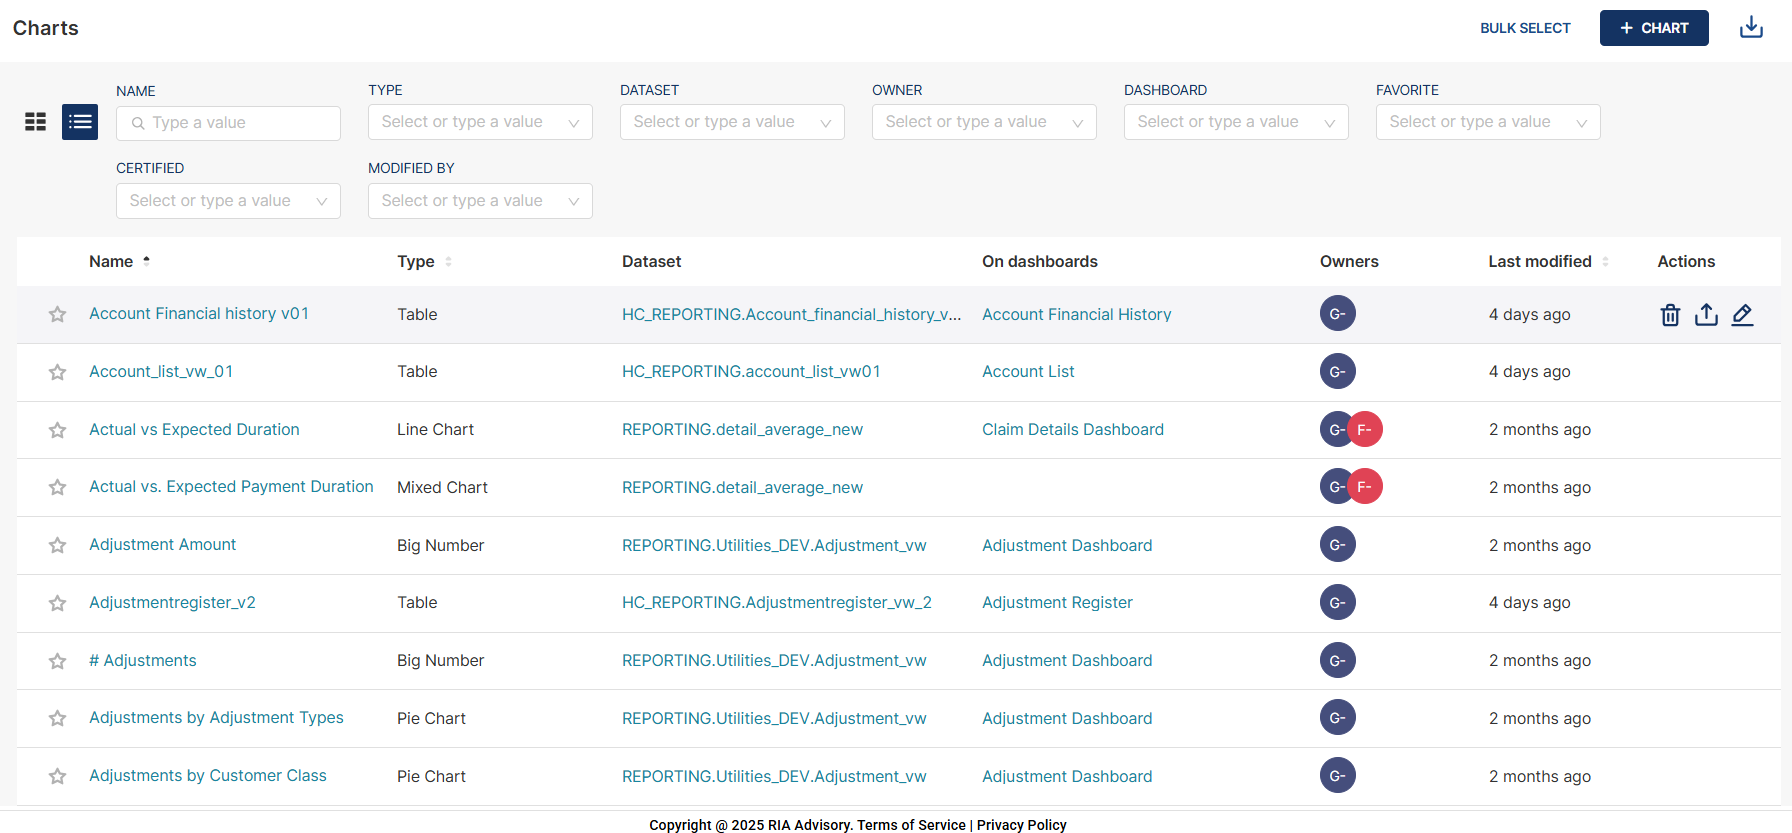Switch to list view
Screen dimensions: 1792x833
click(80, 122)
